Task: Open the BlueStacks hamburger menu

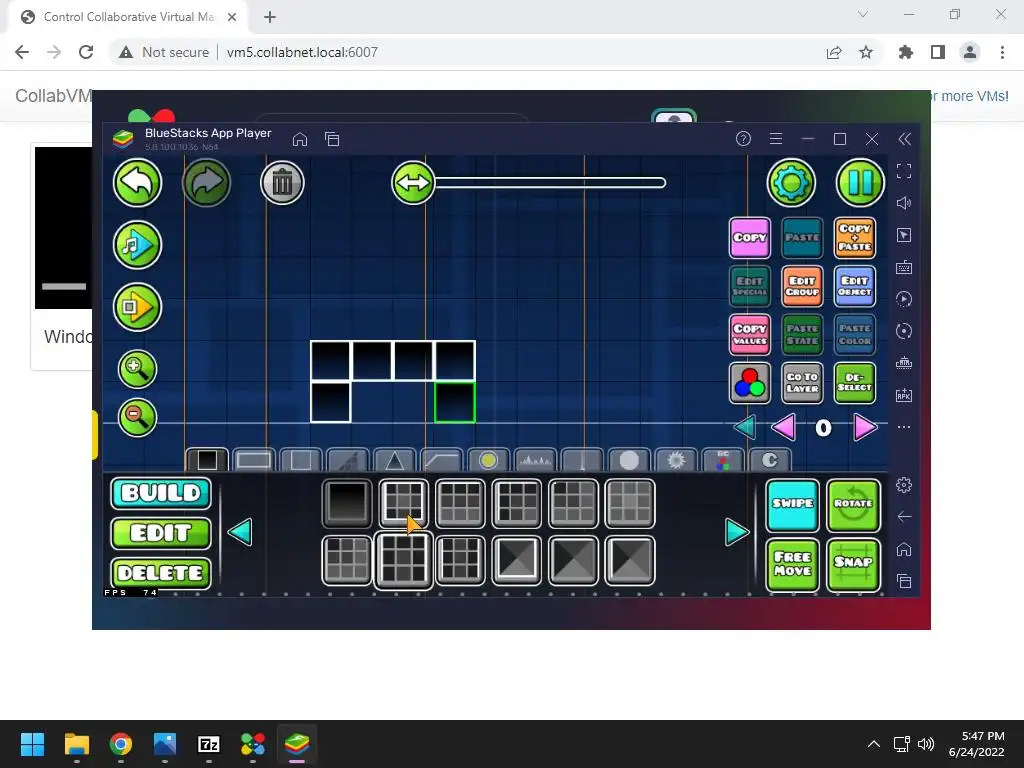Action: 776,138
